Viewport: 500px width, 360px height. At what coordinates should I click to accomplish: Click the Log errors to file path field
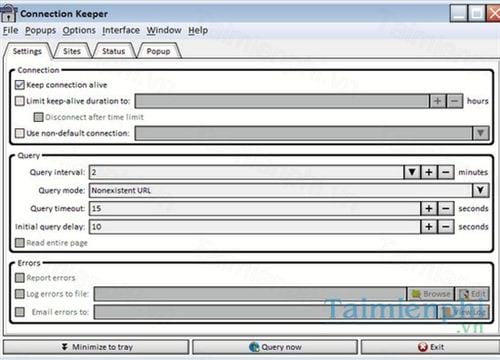(250, 294)
